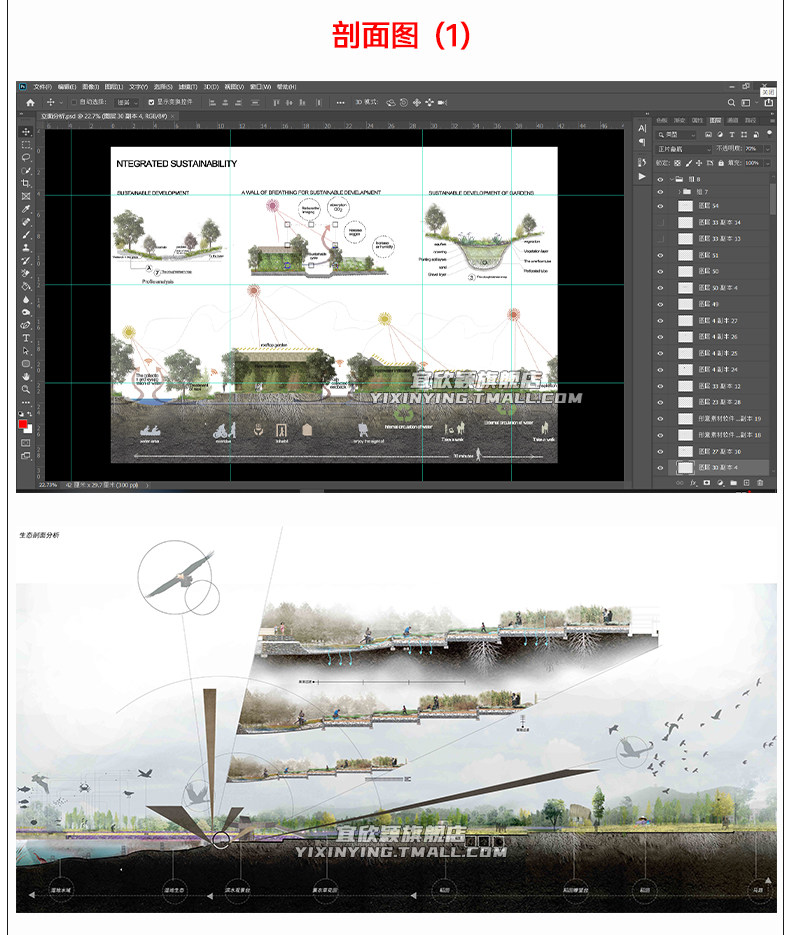This screenshot has width=790, height=935.
Task: Open the blend mode 正片叠底 dropdown
Action: [684, 149]
